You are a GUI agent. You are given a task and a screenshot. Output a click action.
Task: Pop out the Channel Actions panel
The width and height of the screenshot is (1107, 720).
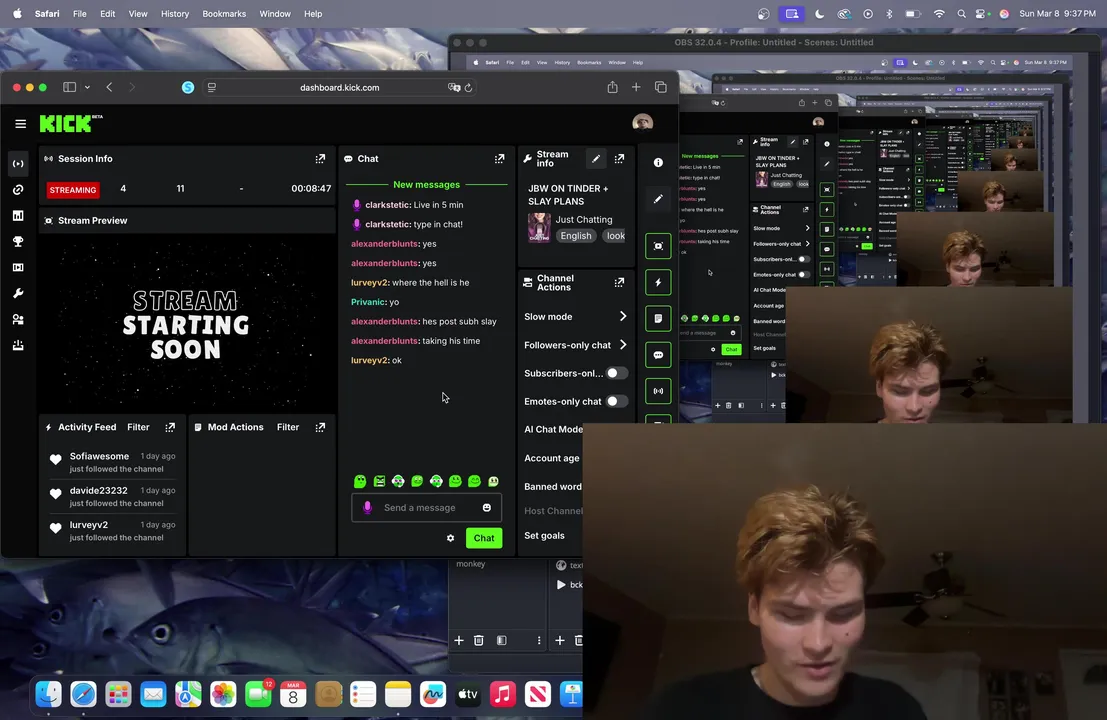click(x=619, y=282)
